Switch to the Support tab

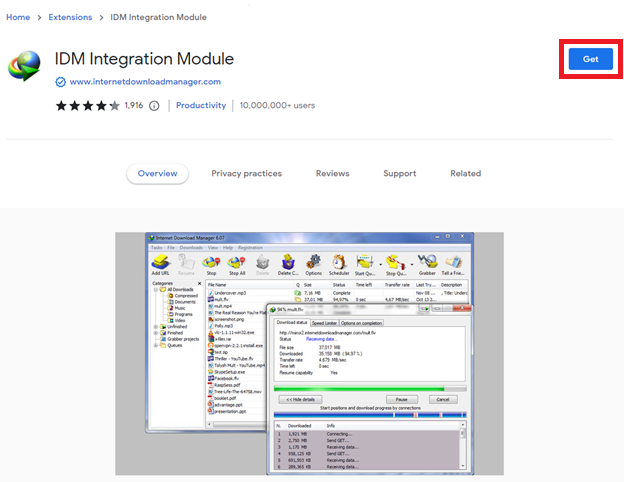click(400, 174)
